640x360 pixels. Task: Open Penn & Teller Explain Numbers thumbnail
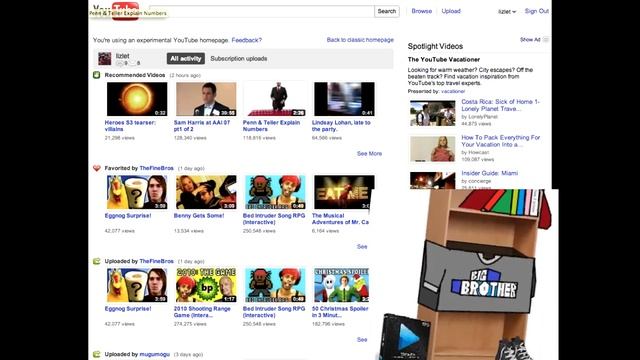pyautogui.click(x=275, y=99)
